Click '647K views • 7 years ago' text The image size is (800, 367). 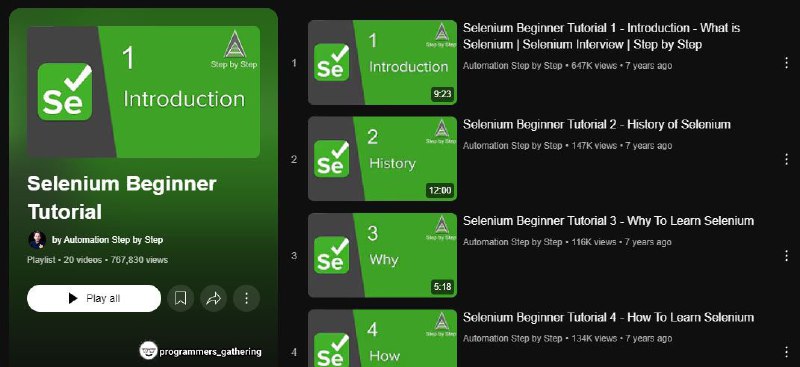coord(621,66)
